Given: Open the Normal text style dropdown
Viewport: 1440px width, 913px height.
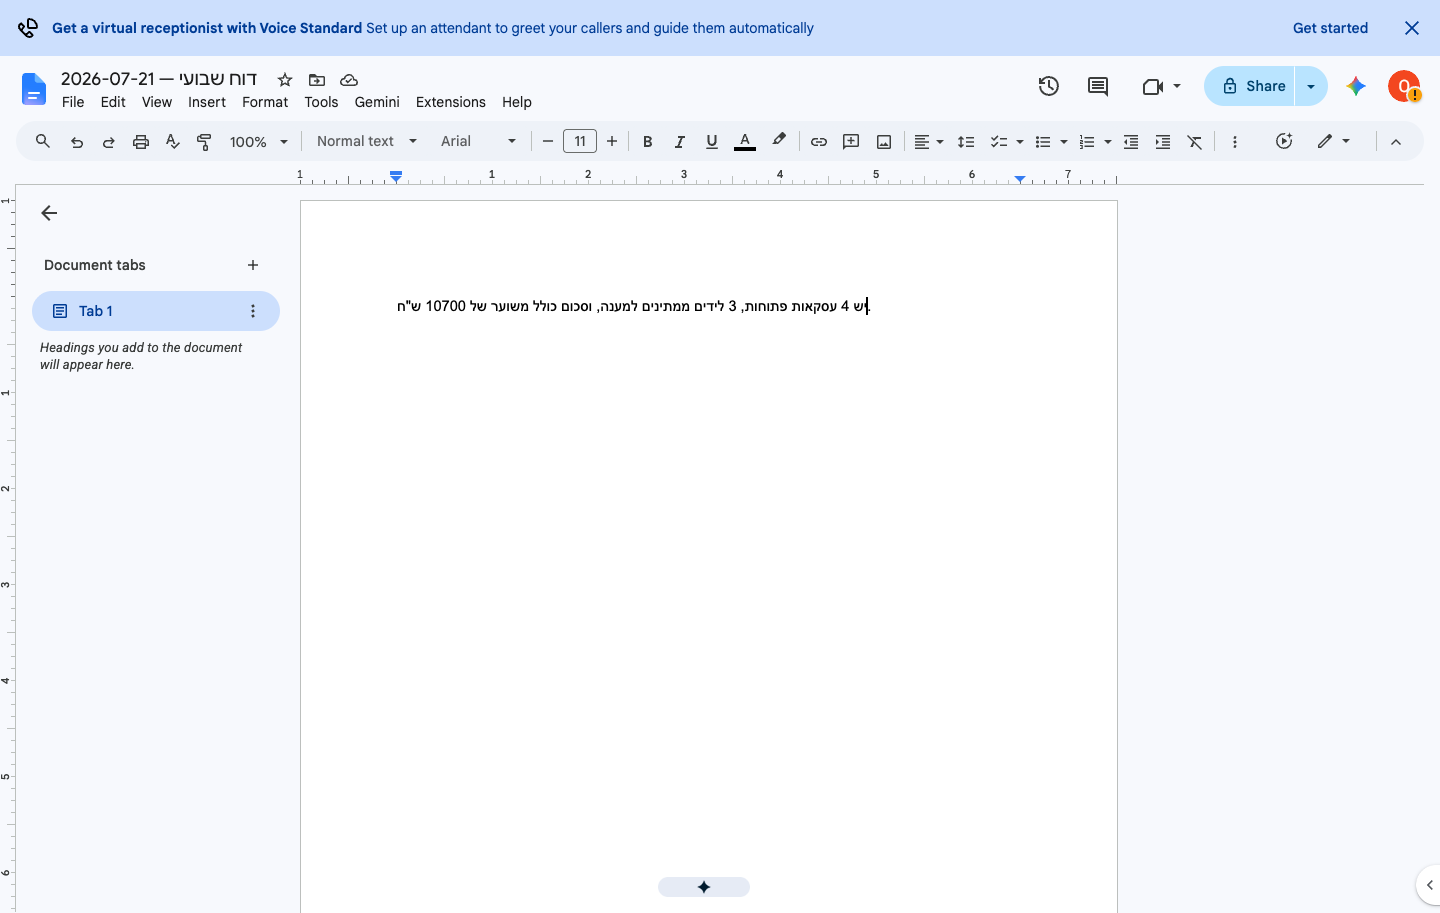Looking at the screenshot, I should tap(366, 142).
